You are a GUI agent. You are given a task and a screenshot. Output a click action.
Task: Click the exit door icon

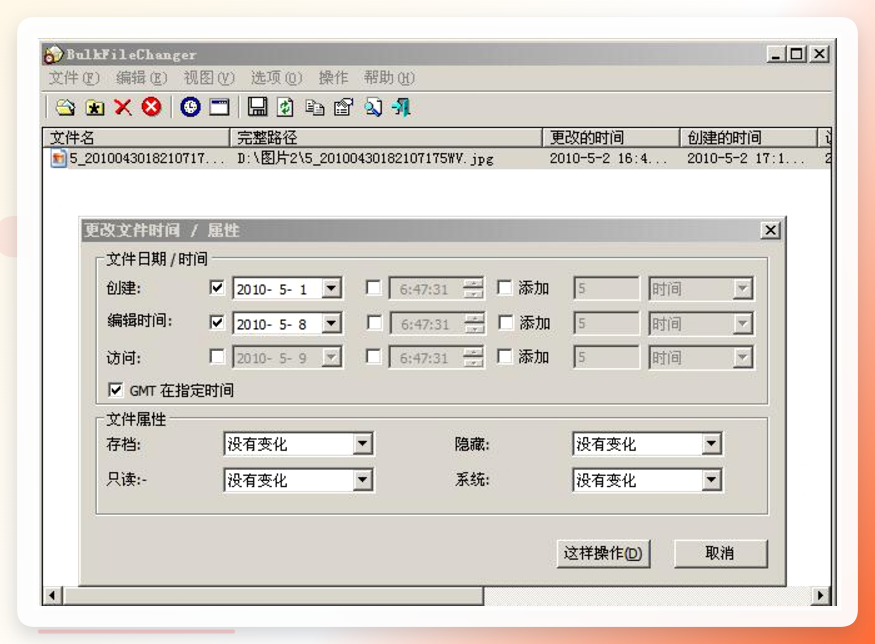[x=401, y=107]
